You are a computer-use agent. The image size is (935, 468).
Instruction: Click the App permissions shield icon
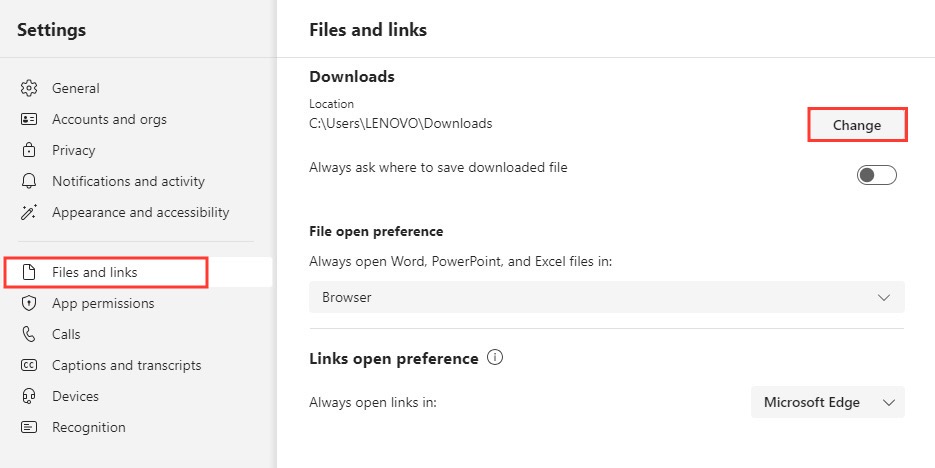tap(29, 303)
